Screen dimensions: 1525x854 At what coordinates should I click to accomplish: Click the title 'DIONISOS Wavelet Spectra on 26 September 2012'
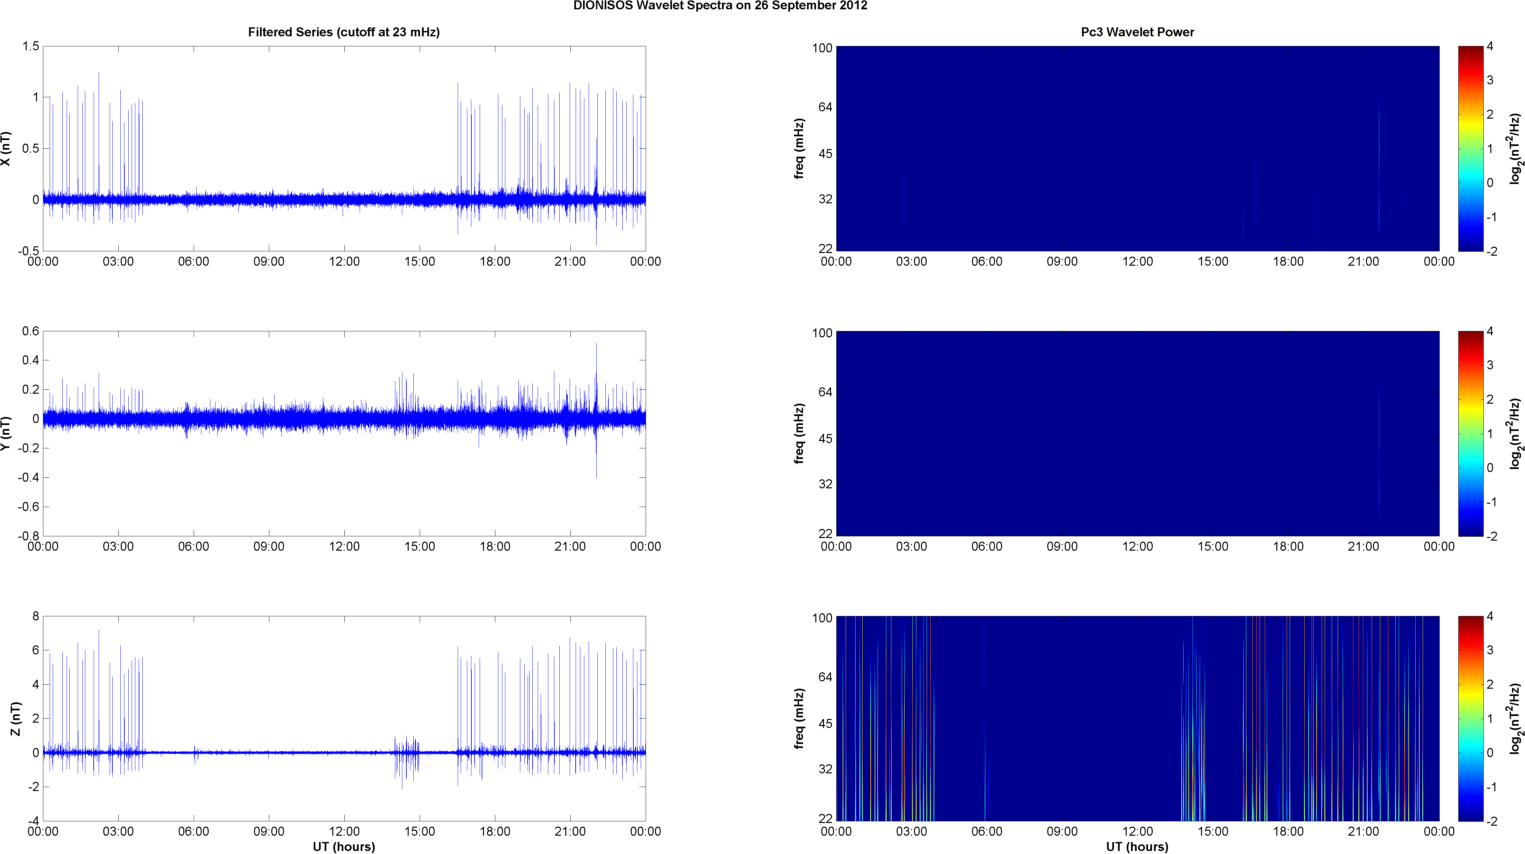720,6
